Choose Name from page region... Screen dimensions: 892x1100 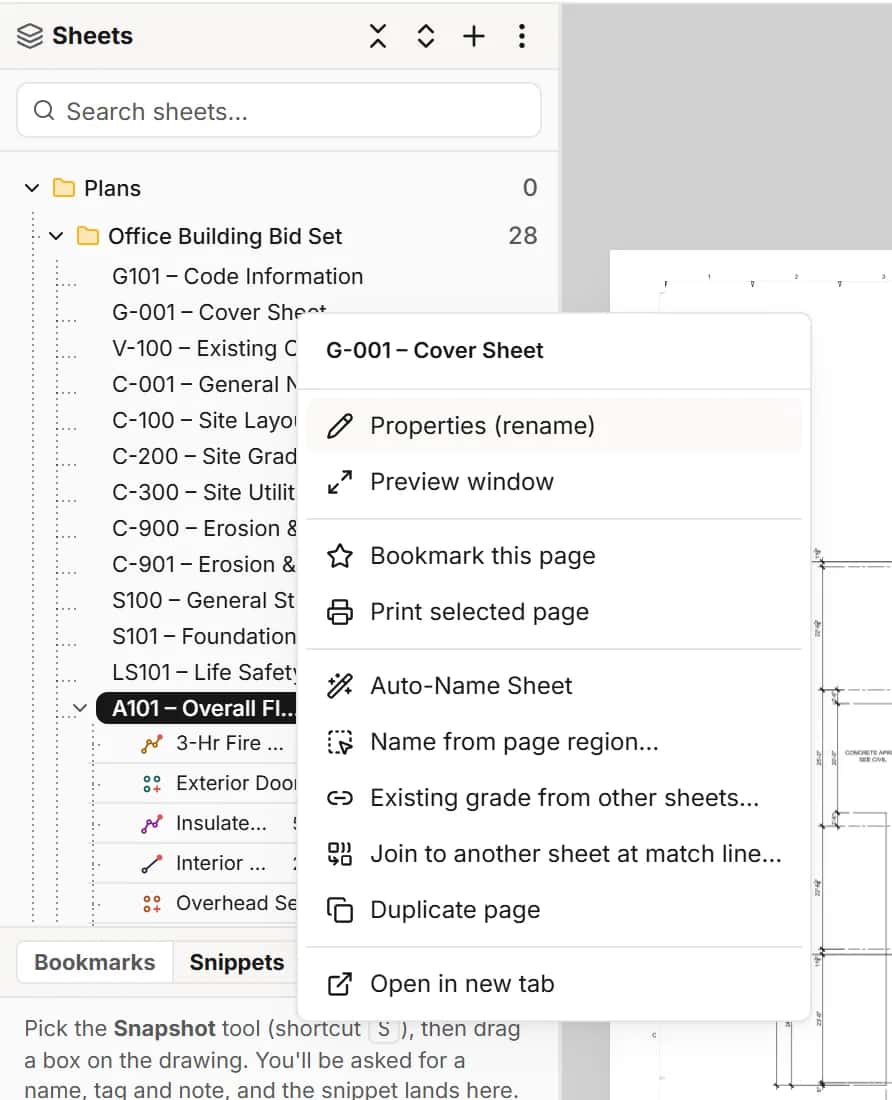(554, 742)
